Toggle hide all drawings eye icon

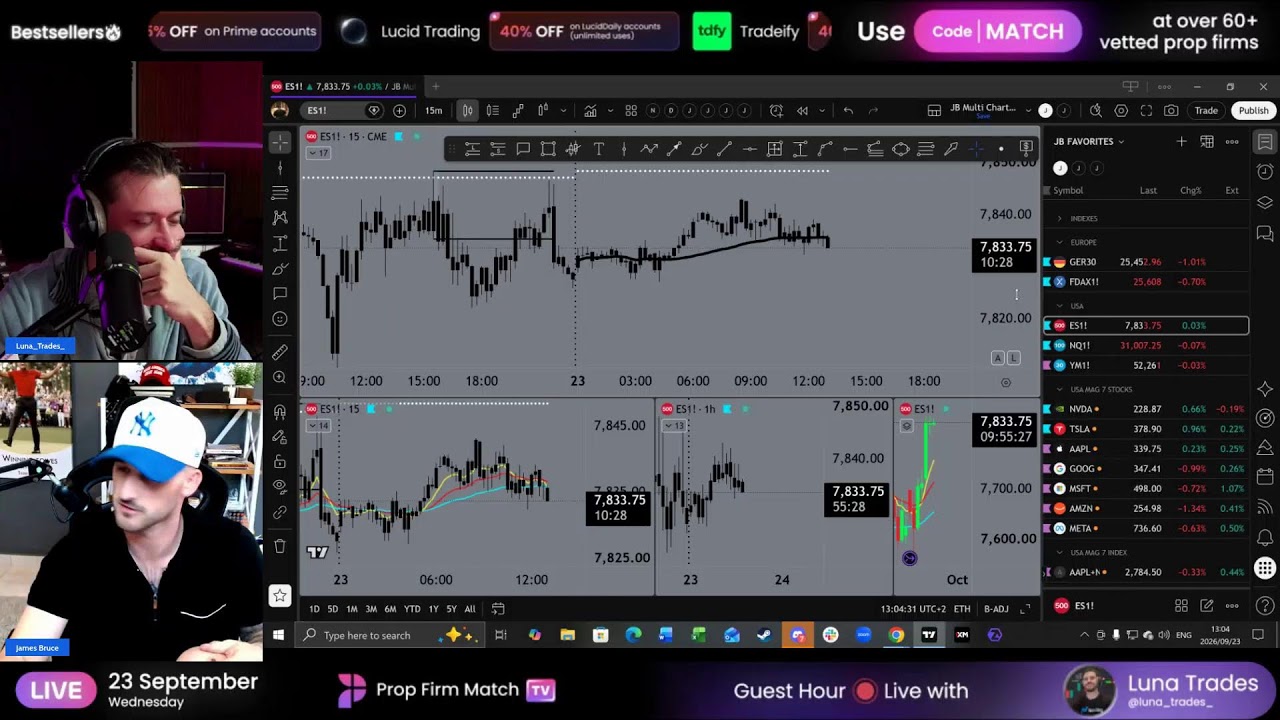280,487
